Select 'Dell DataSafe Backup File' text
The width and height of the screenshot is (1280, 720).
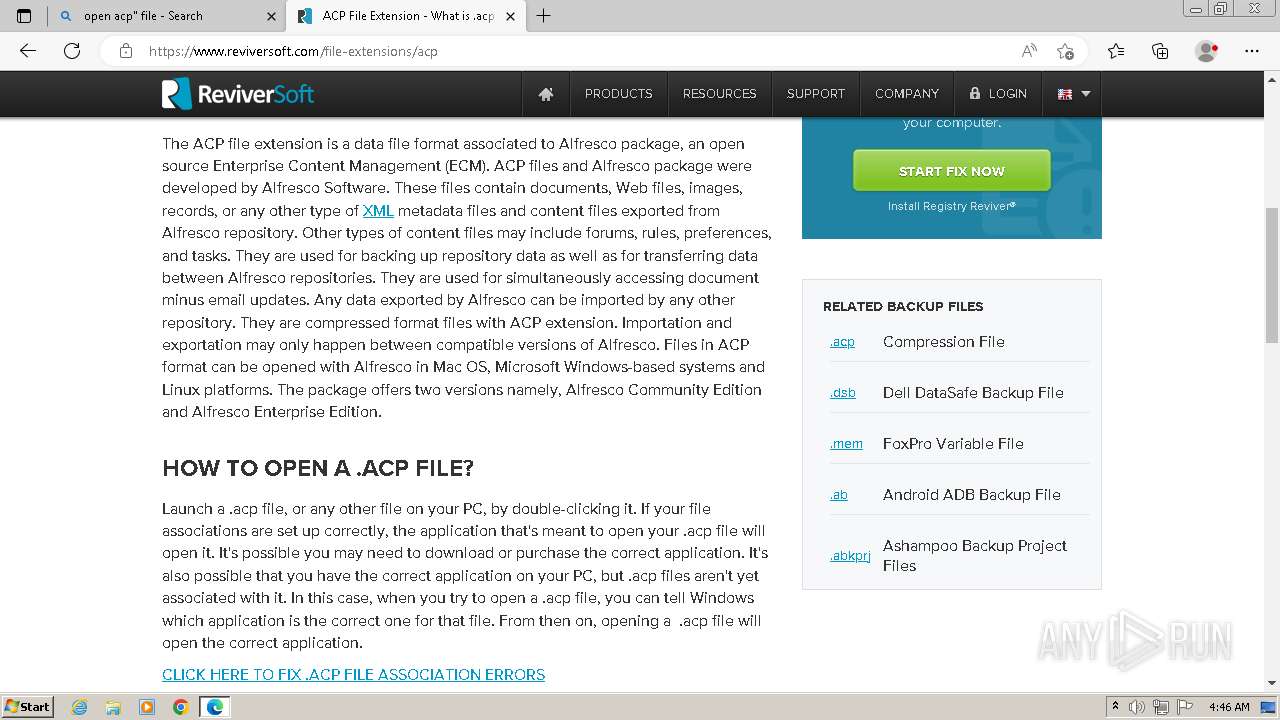click(x=973, y=393)
